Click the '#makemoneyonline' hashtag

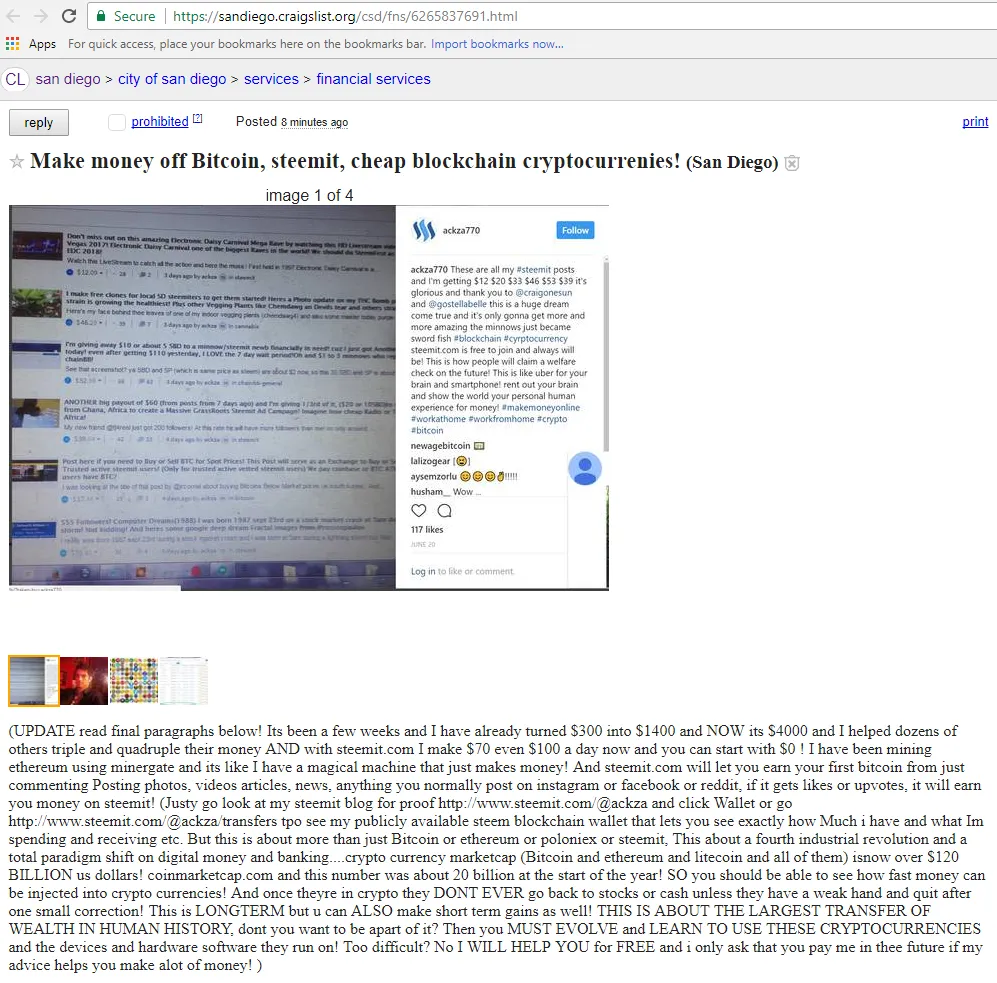click(540, 407)
